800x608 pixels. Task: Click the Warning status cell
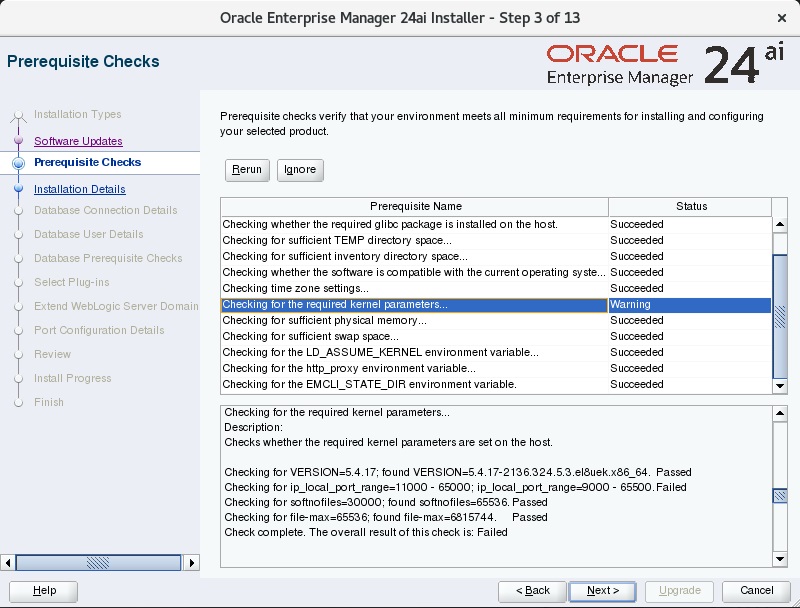tap(690, 305)
